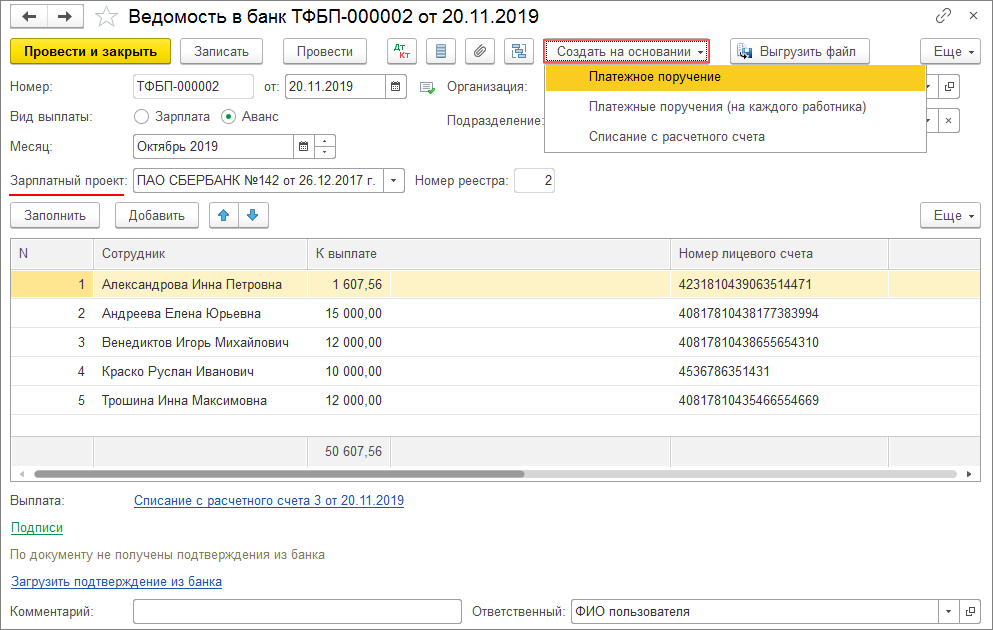Copy link with the chain icon
Viewport: 993px width, 630px height.
944,15
